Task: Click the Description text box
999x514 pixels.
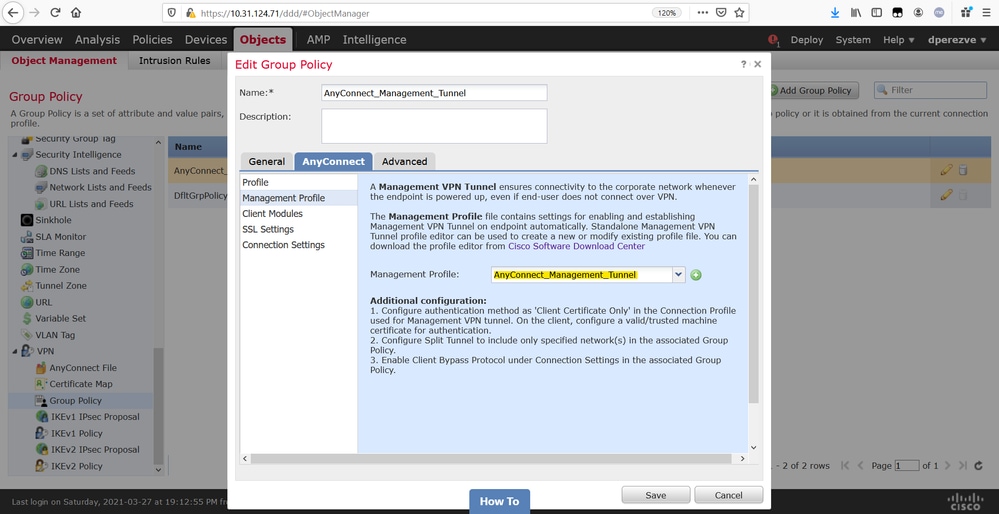Action: 435,126
